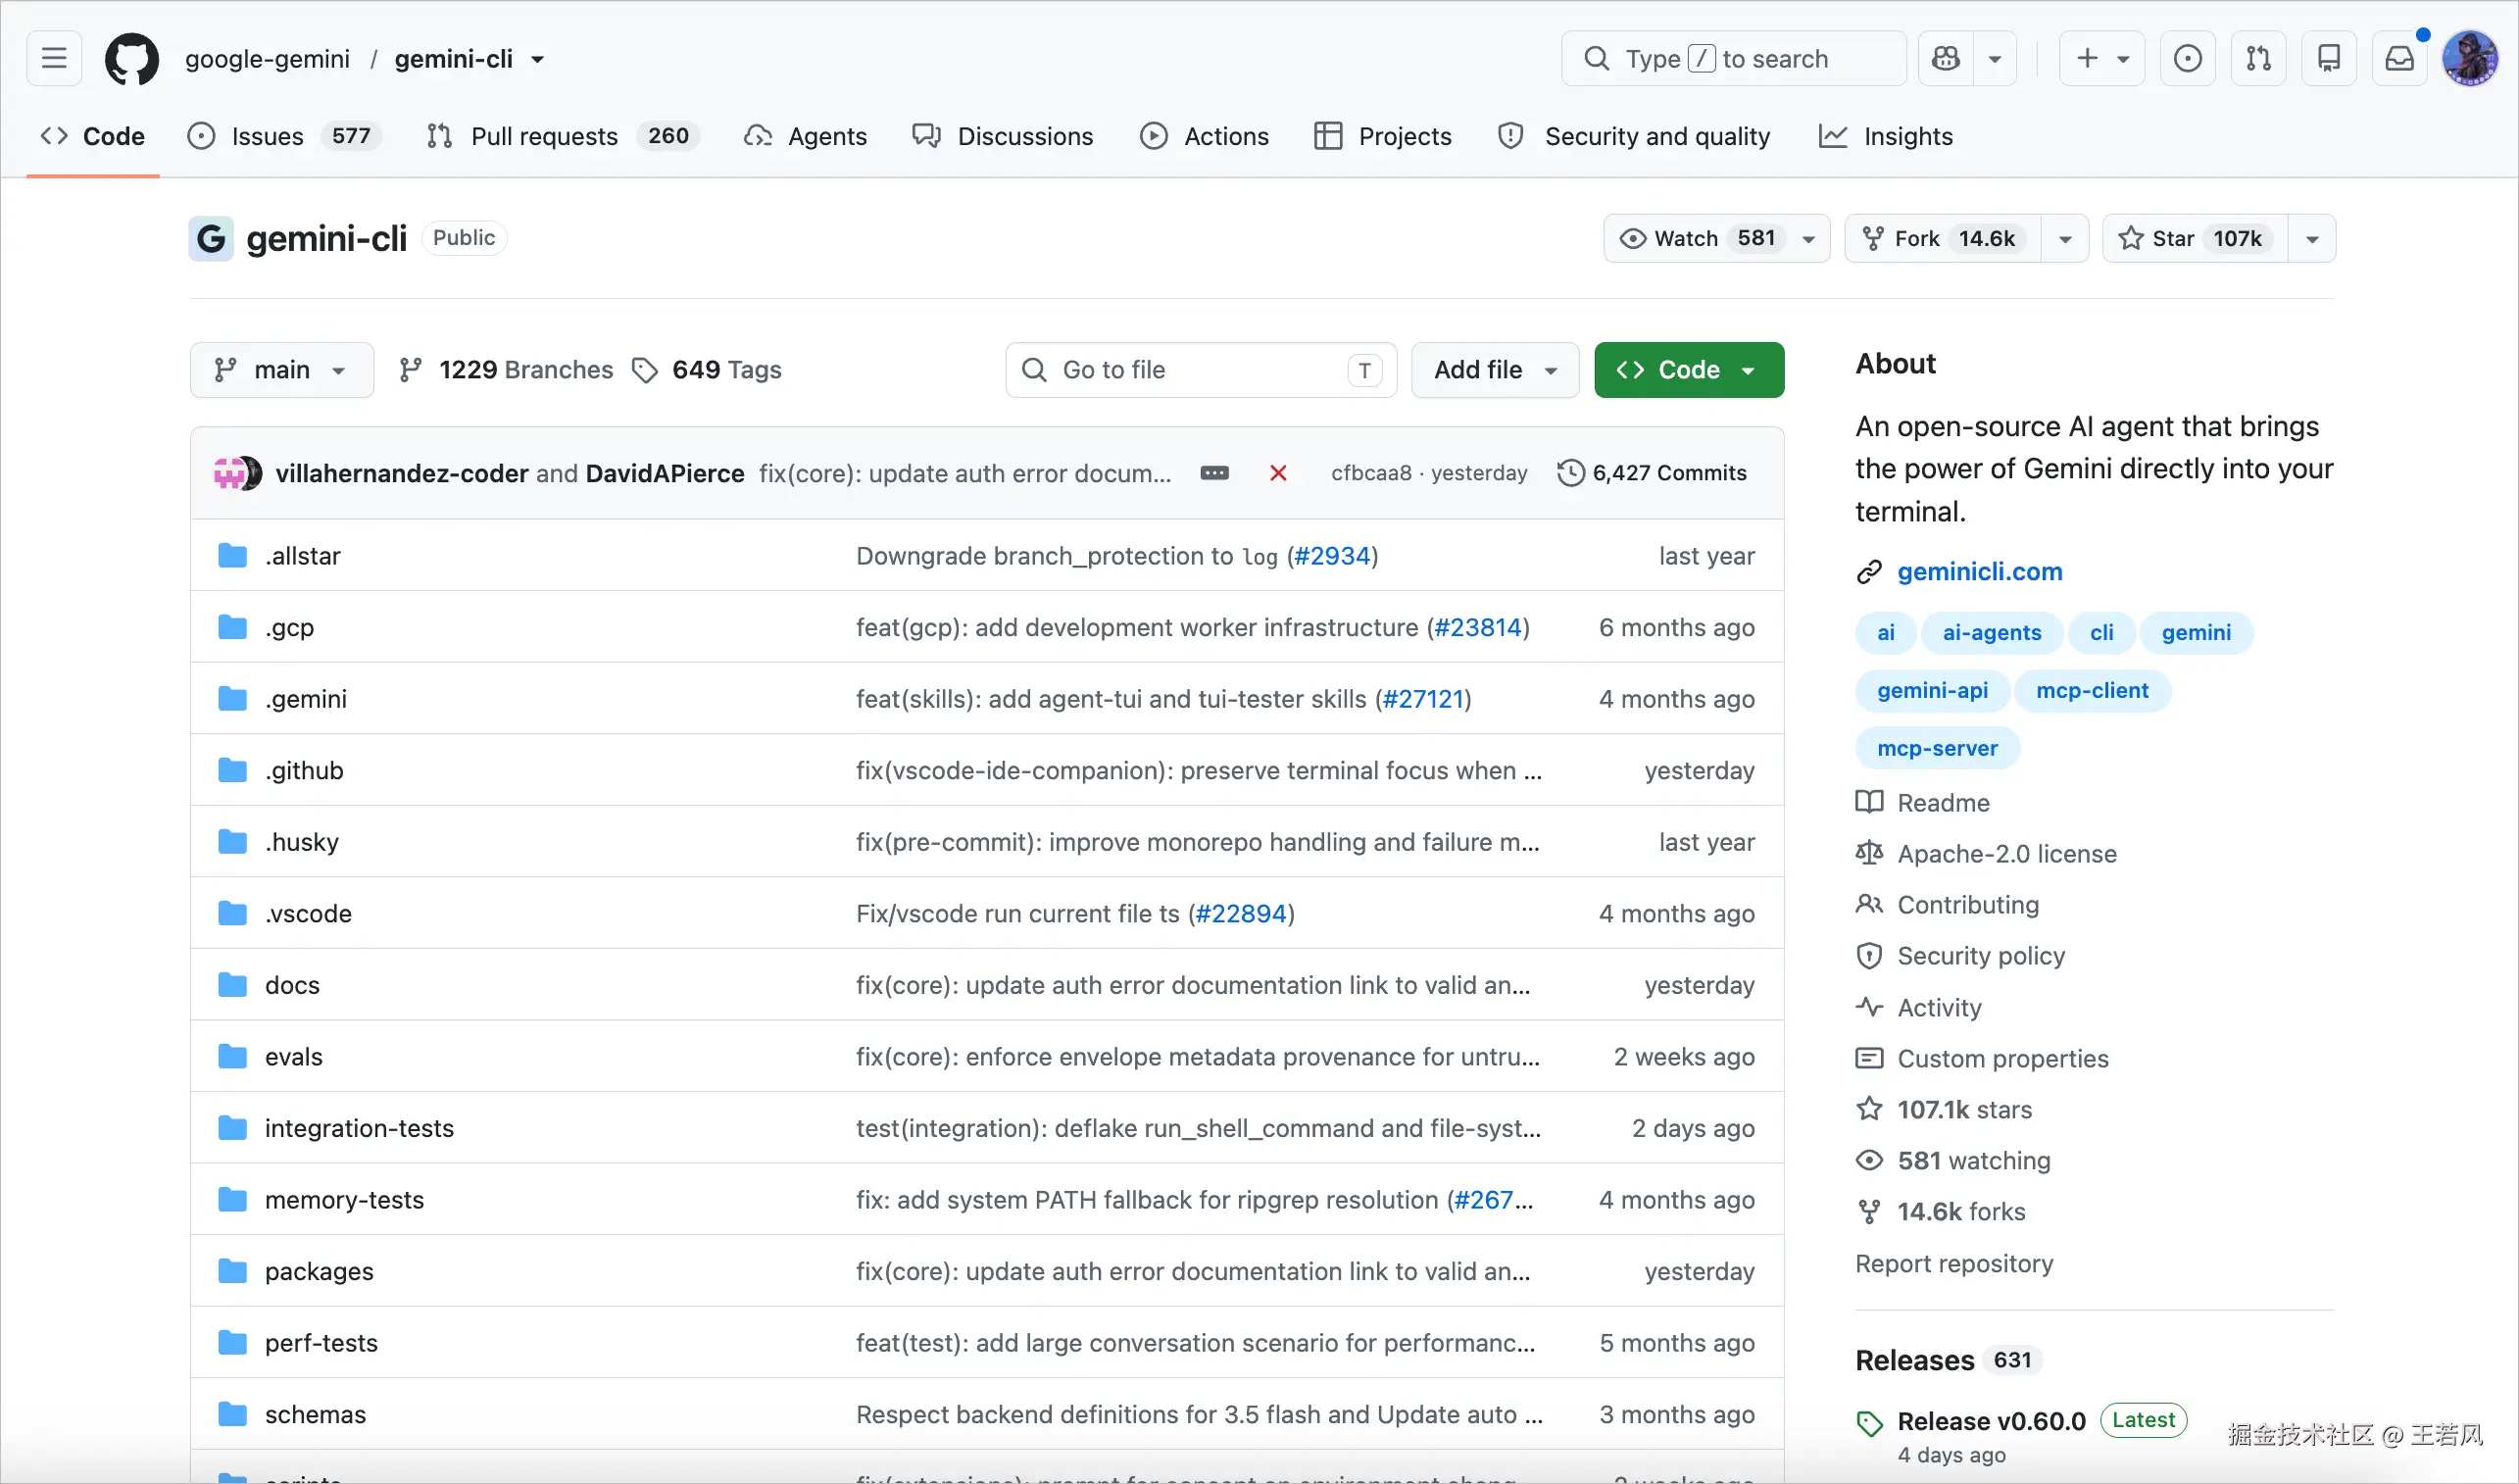Open the docs folder
This screenshot has height=1484, width=2519.
click(292, 986)
